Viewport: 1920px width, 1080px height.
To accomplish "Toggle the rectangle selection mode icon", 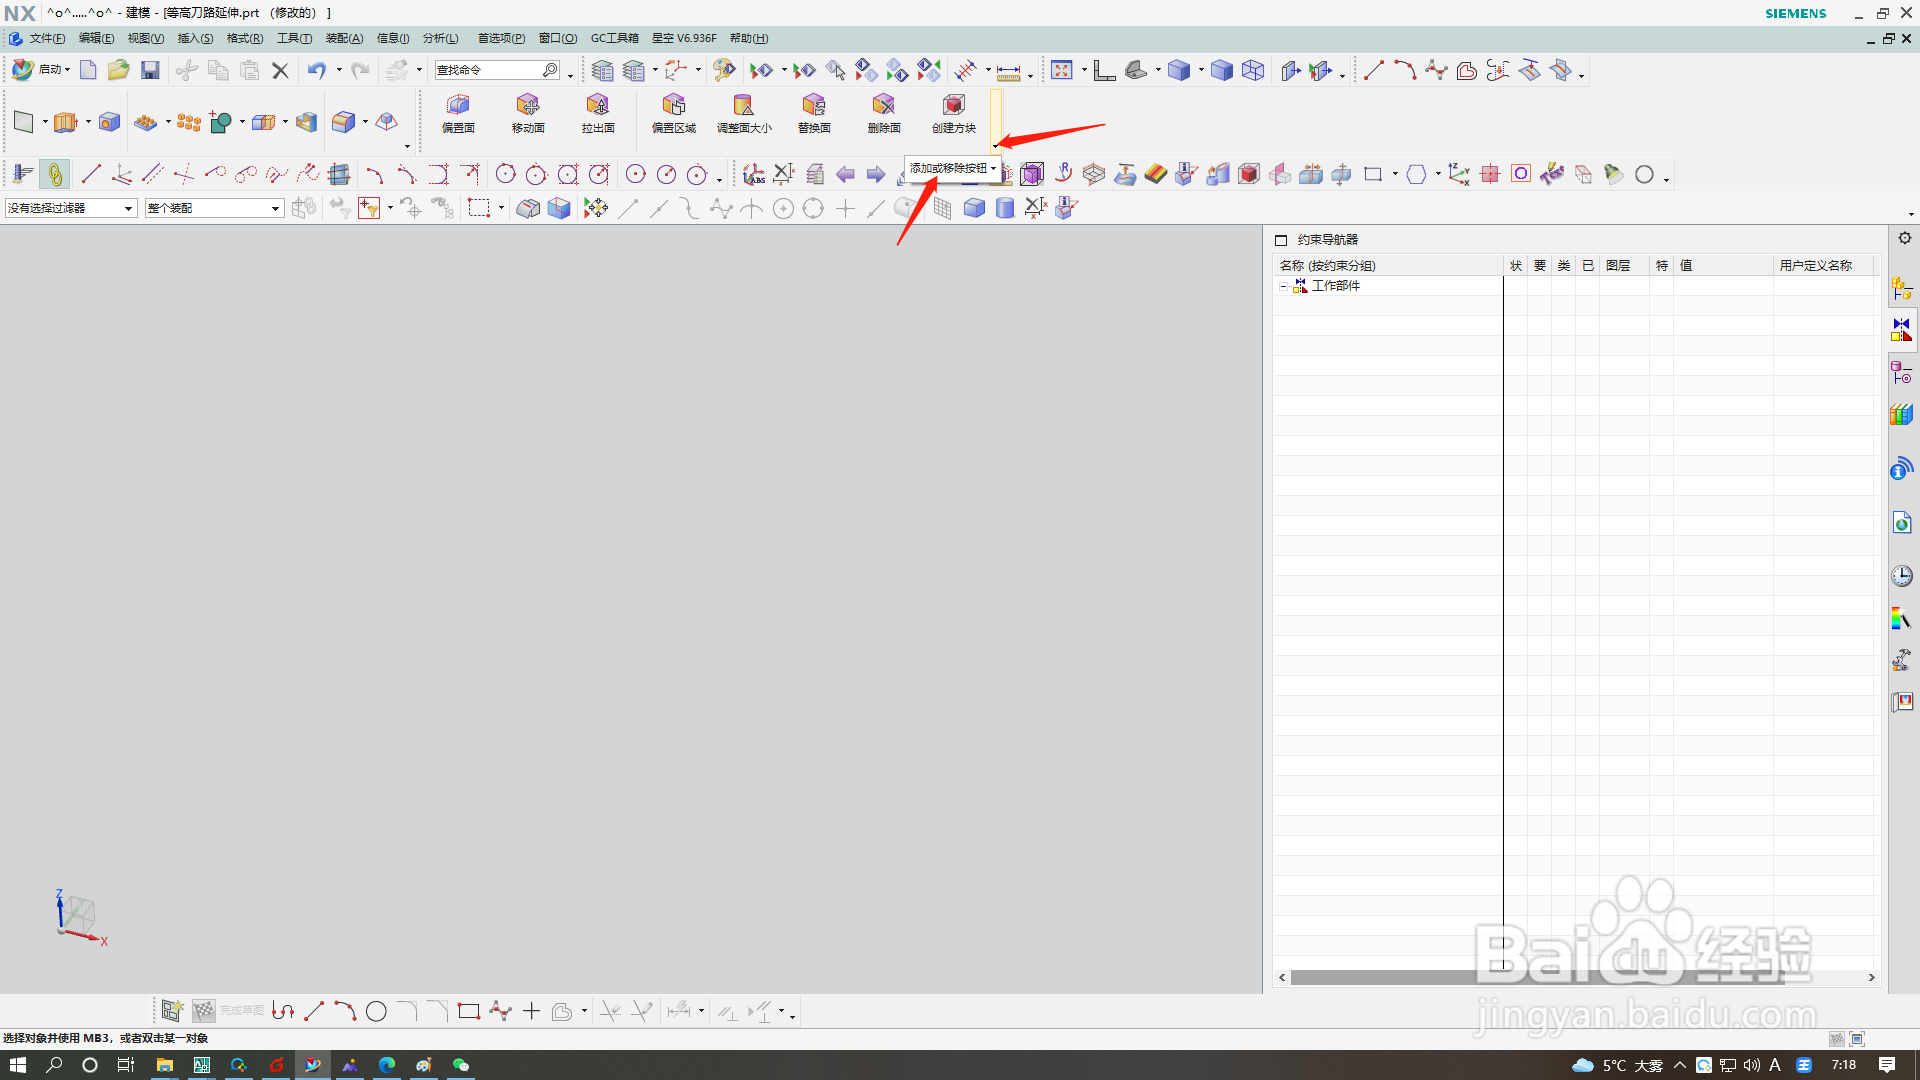I will pos(479,208).
